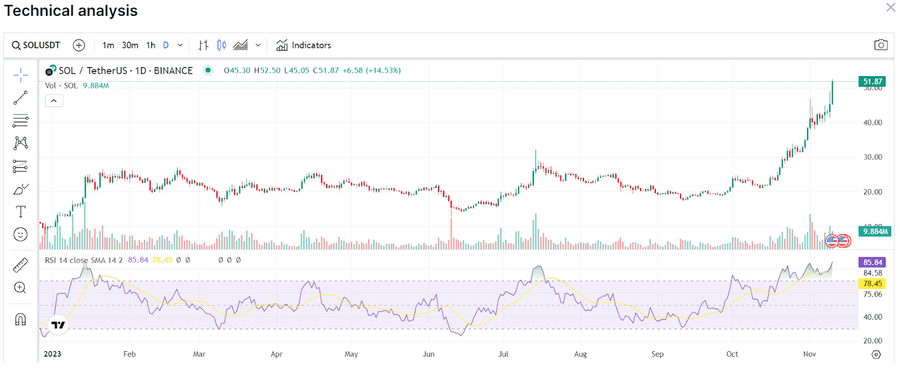Image resolution: width=900 pixels, height=371 pixels.
Task: Switch to bar chart style
Action: point(203,45)
